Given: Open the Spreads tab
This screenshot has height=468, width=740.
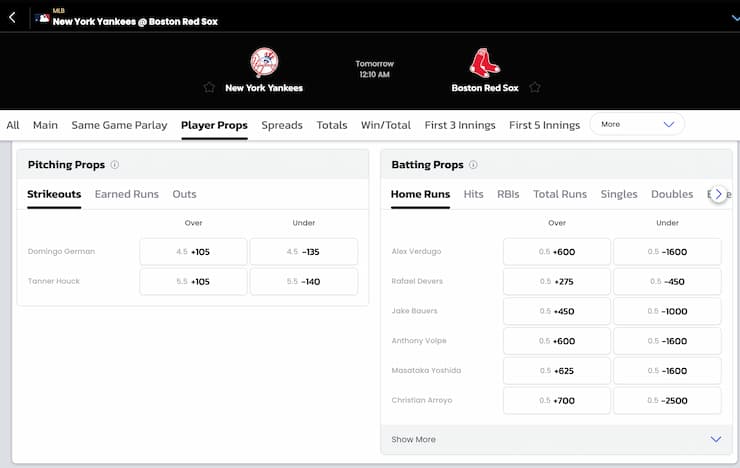Looking at the screenshot, I should [x=282, y=125].
